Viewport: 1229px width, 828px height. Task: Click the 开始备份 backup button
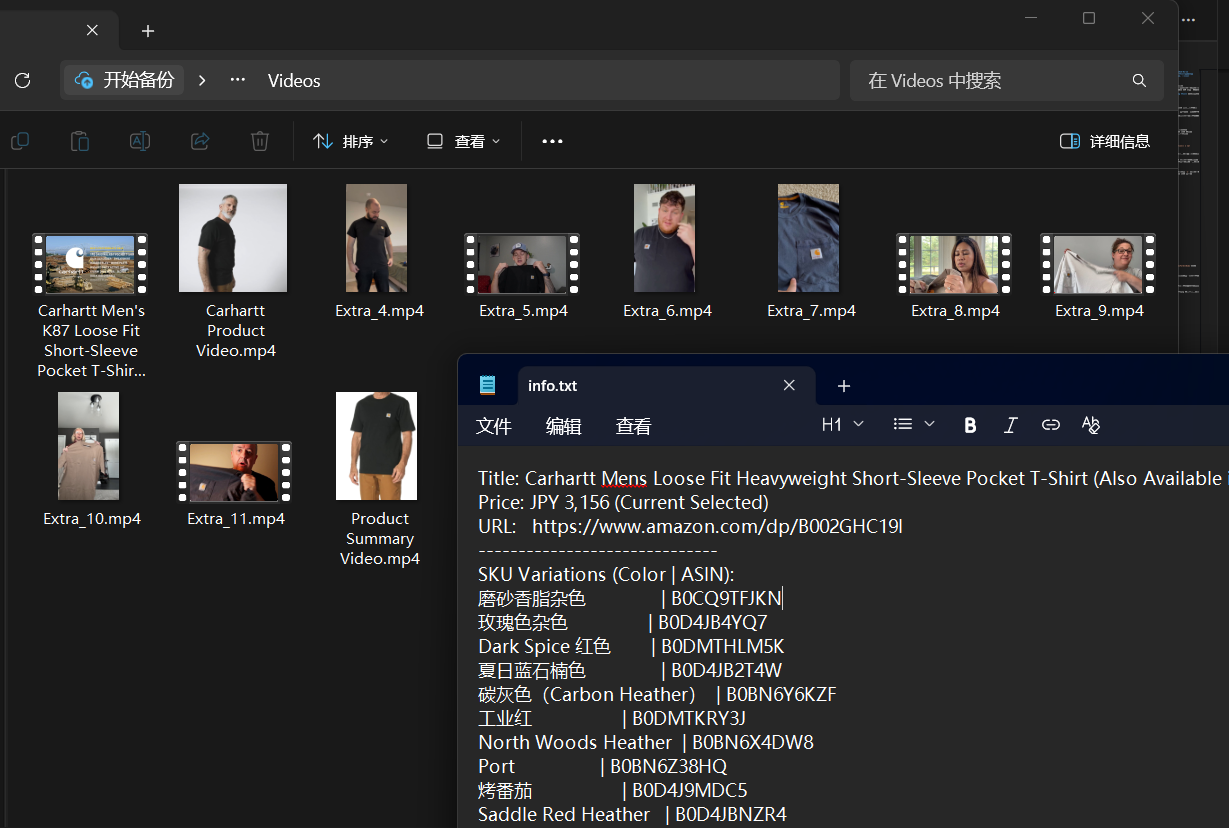point(125,80)
